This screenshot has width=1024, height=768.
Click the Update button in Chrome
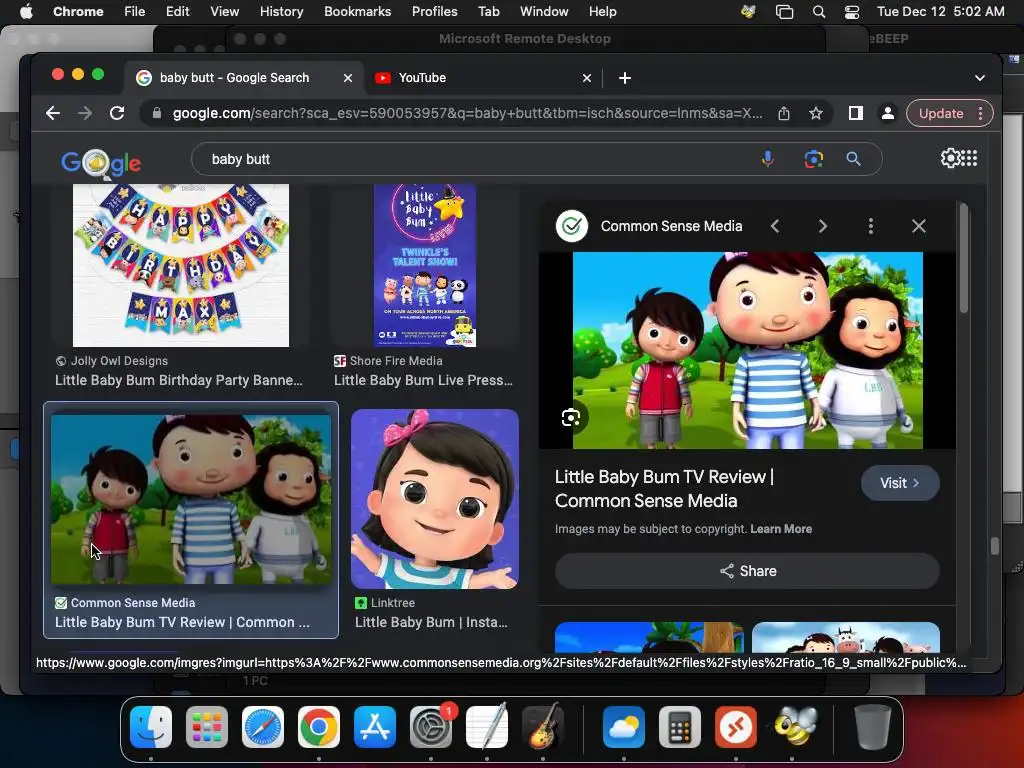(x=940, y=113)
